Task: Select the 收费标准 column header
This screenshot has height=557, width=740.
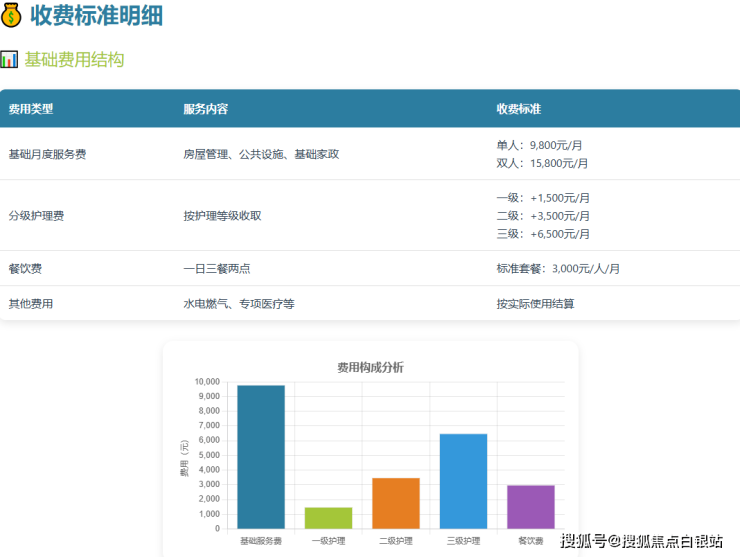Action: click(518, 108)
